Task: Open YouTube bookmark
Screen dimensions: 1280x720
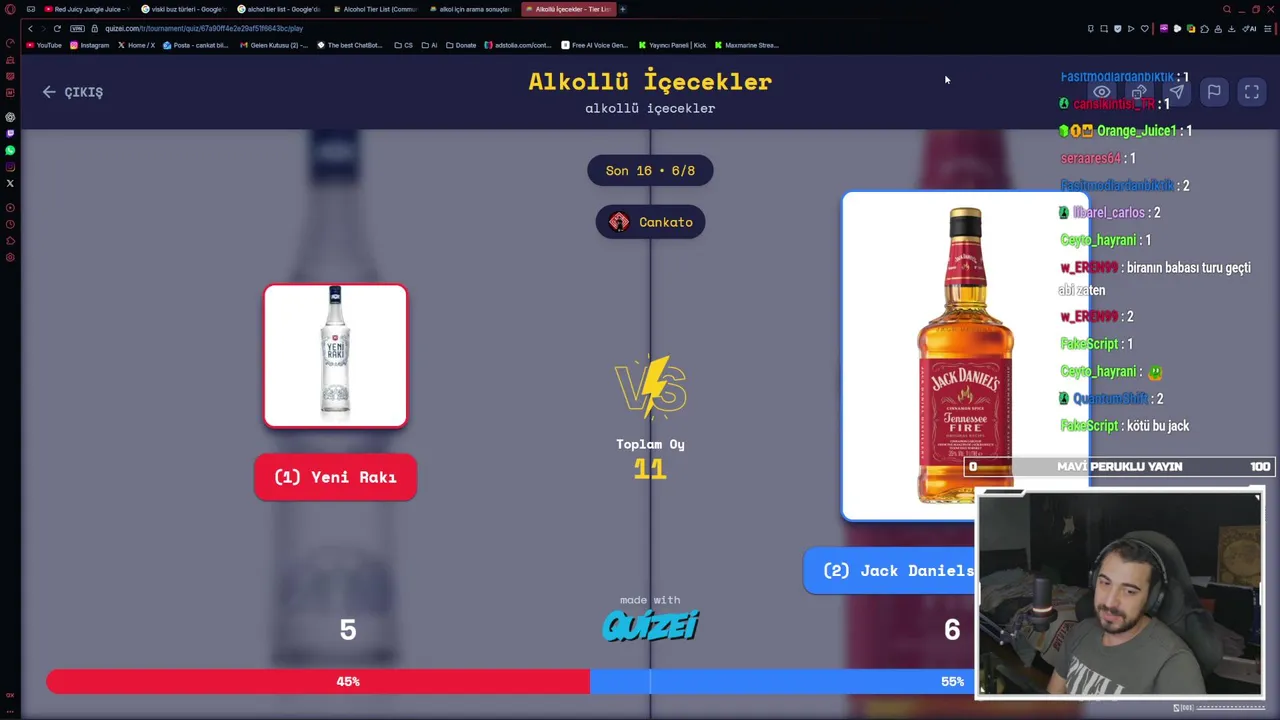Action: click(x=44, y=45)
